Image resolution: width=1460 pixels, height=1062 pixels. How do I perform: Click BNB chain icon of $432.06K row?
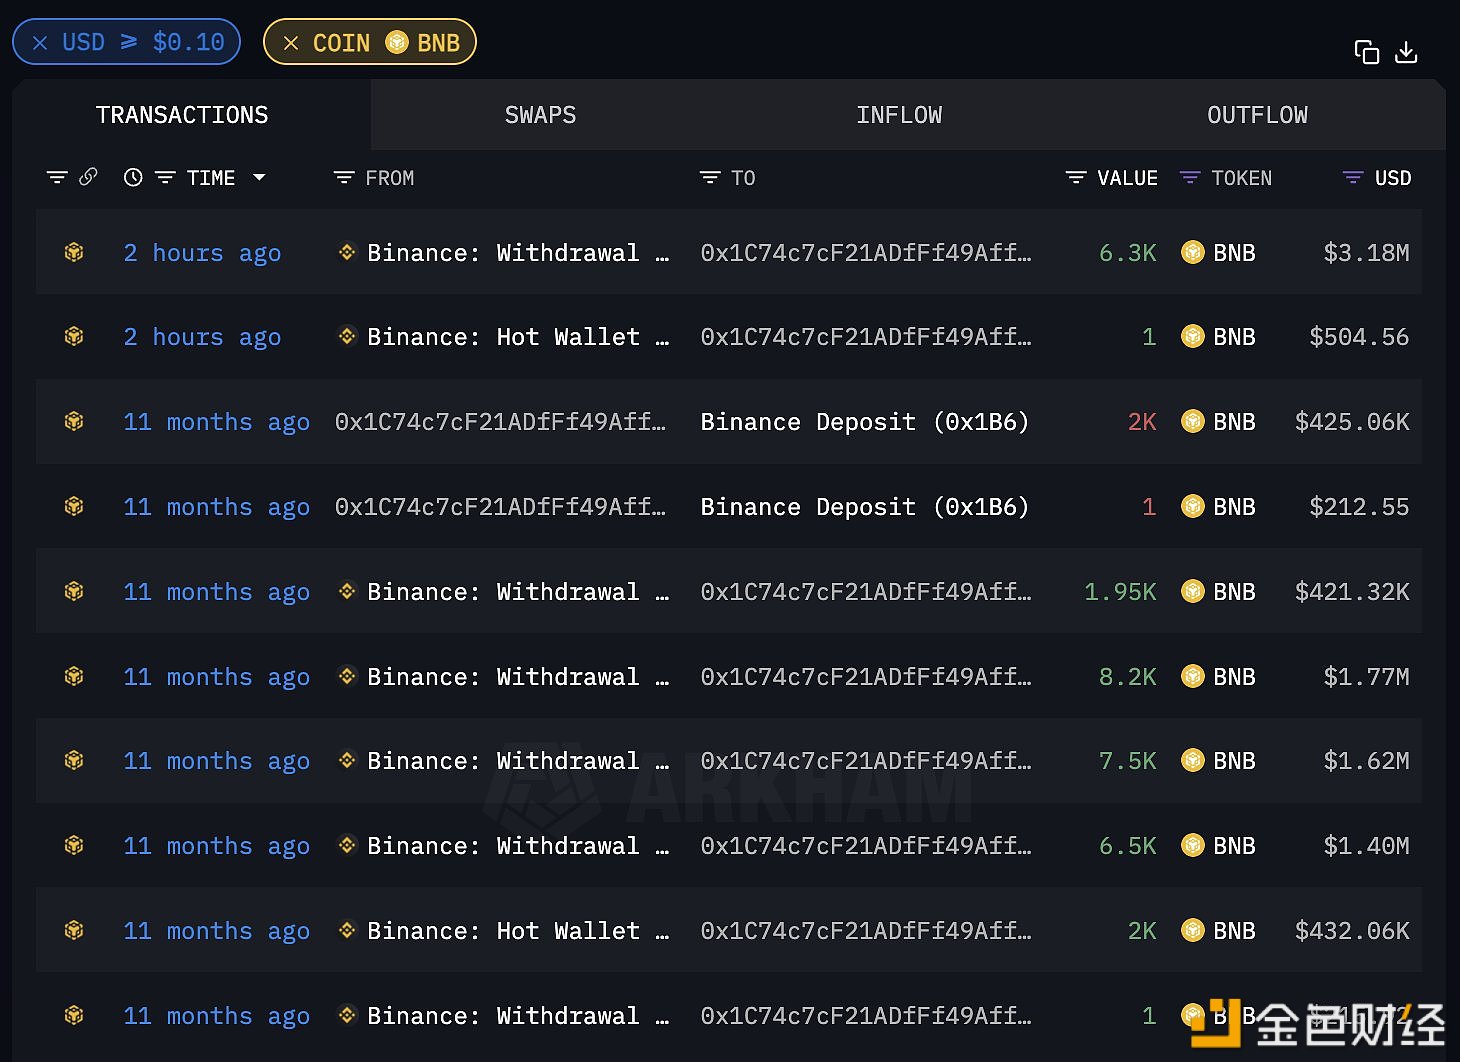[74, 930]
